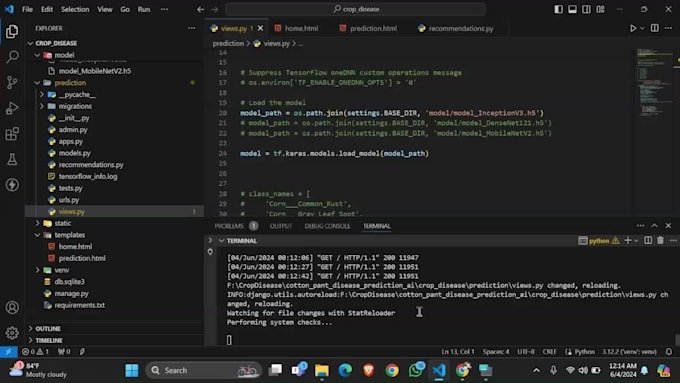Click the notifications bell in status bar
Screen dimensions: 680x383
[x=669, y=351]
